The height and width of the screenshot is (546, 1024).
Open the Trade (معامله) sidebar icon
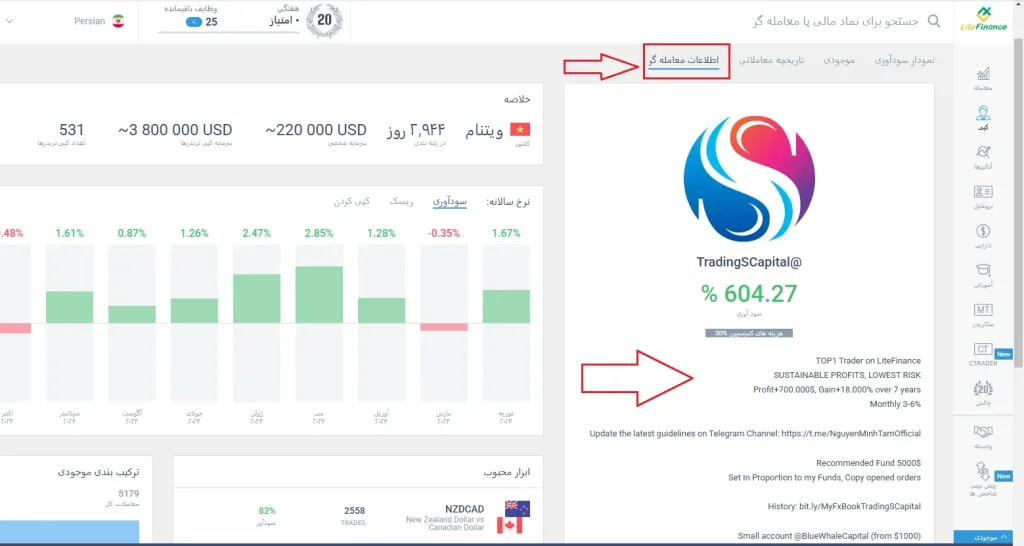[982, 78]
